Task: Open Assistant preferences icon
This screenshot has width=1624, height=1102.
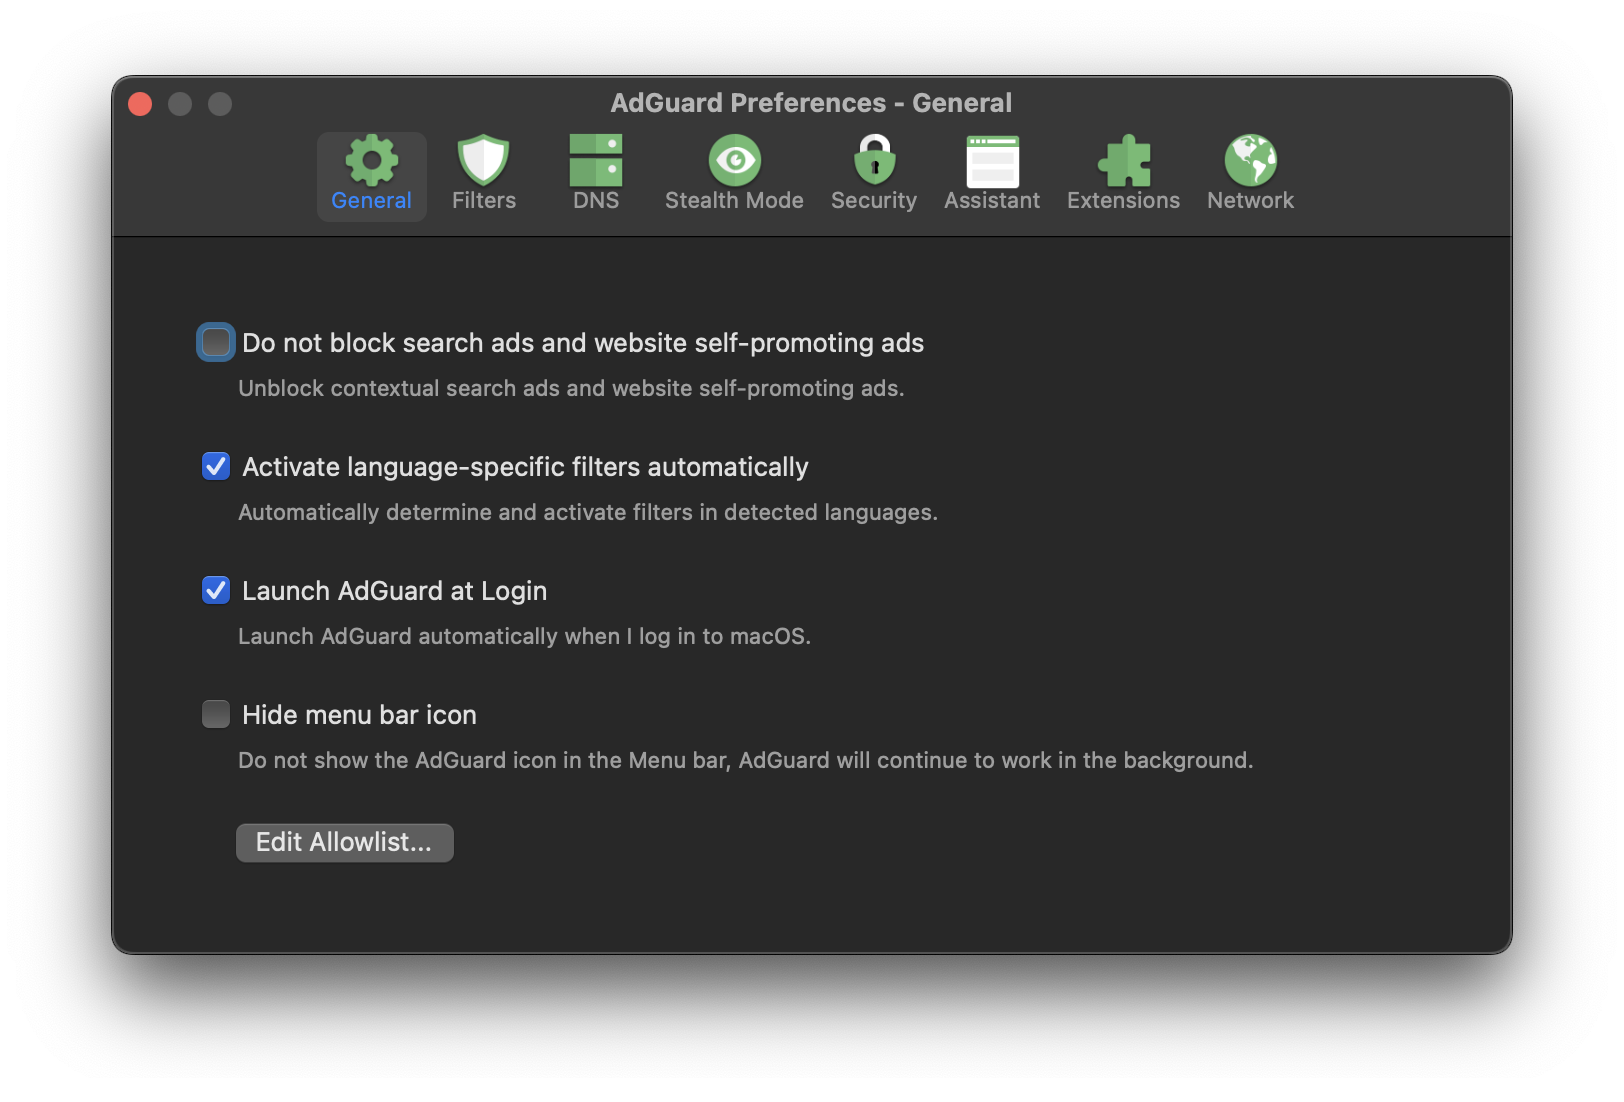Action: (991, 160)
